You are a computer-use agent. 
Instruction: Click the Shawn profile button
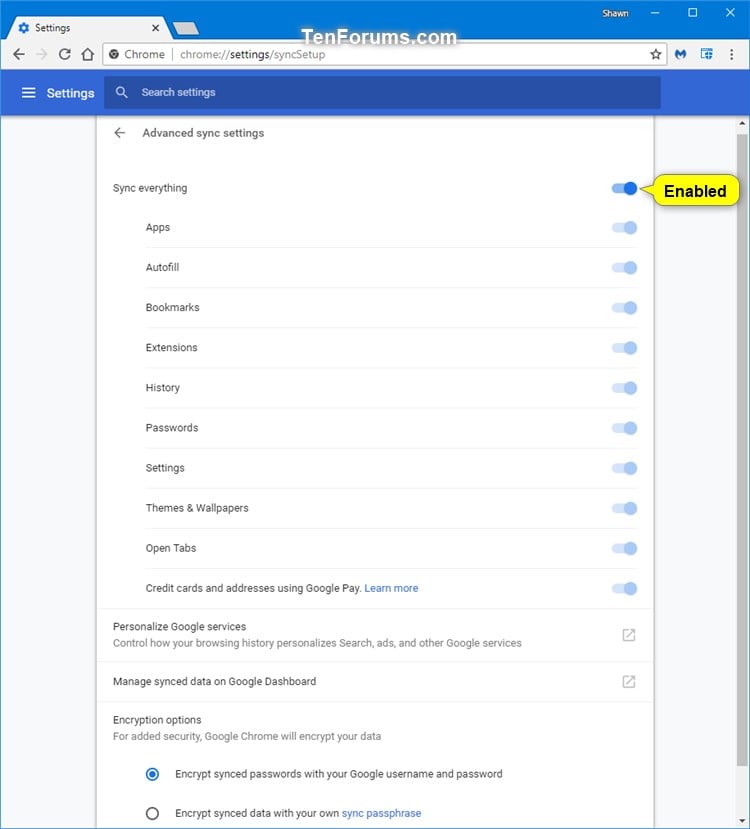[x=615, y=13]
